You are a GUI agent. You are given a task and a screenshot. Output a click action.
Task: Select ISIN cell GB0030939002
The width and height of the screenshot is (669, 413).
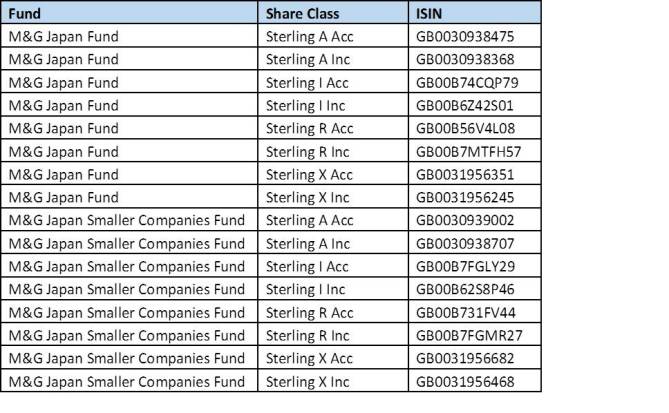(x=474, y=220)
